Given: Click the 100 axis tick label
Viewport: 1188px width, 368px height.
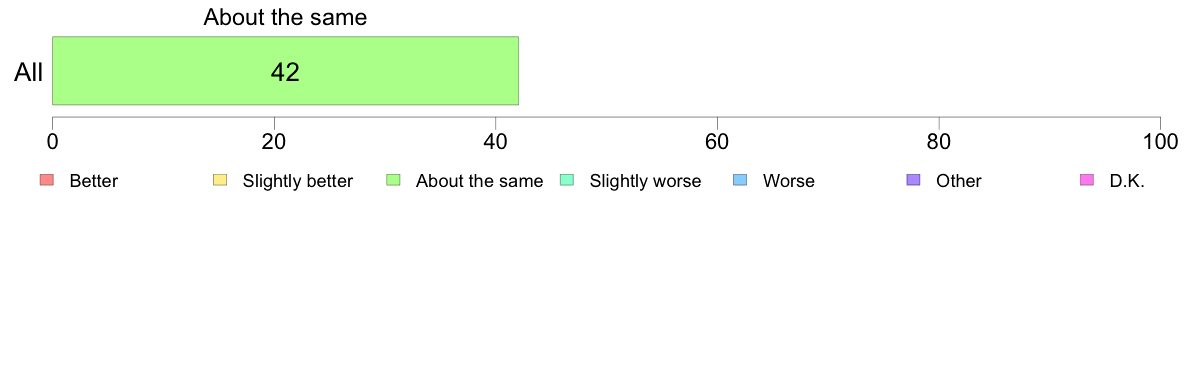Looking at the screenshot, I should click(1161, 142).
